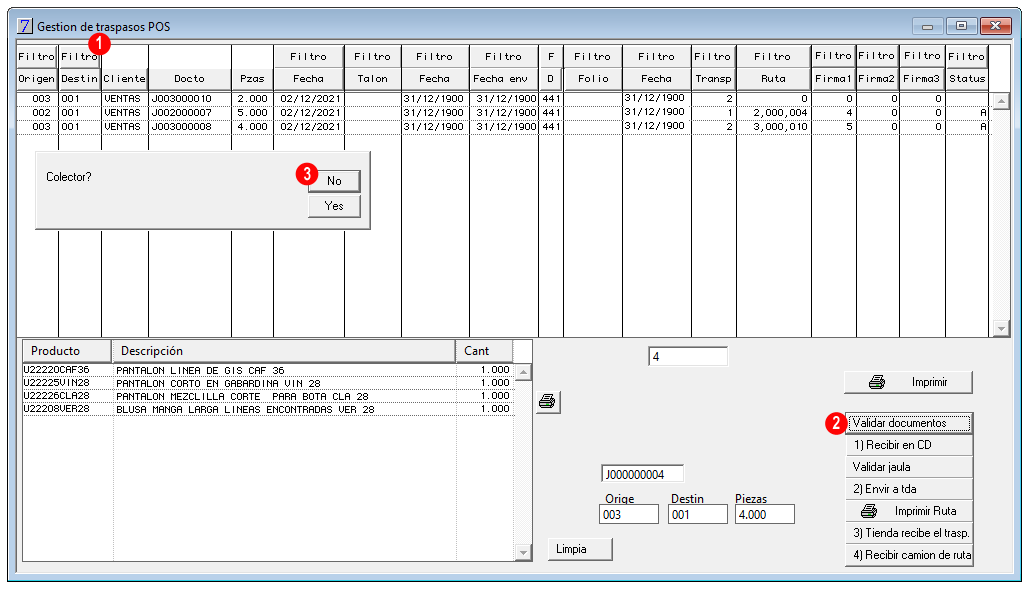Click top grid scrollbar up arrow
Image resolution: width=1028 pixels, height=590 pixels.
(1001, 102)
